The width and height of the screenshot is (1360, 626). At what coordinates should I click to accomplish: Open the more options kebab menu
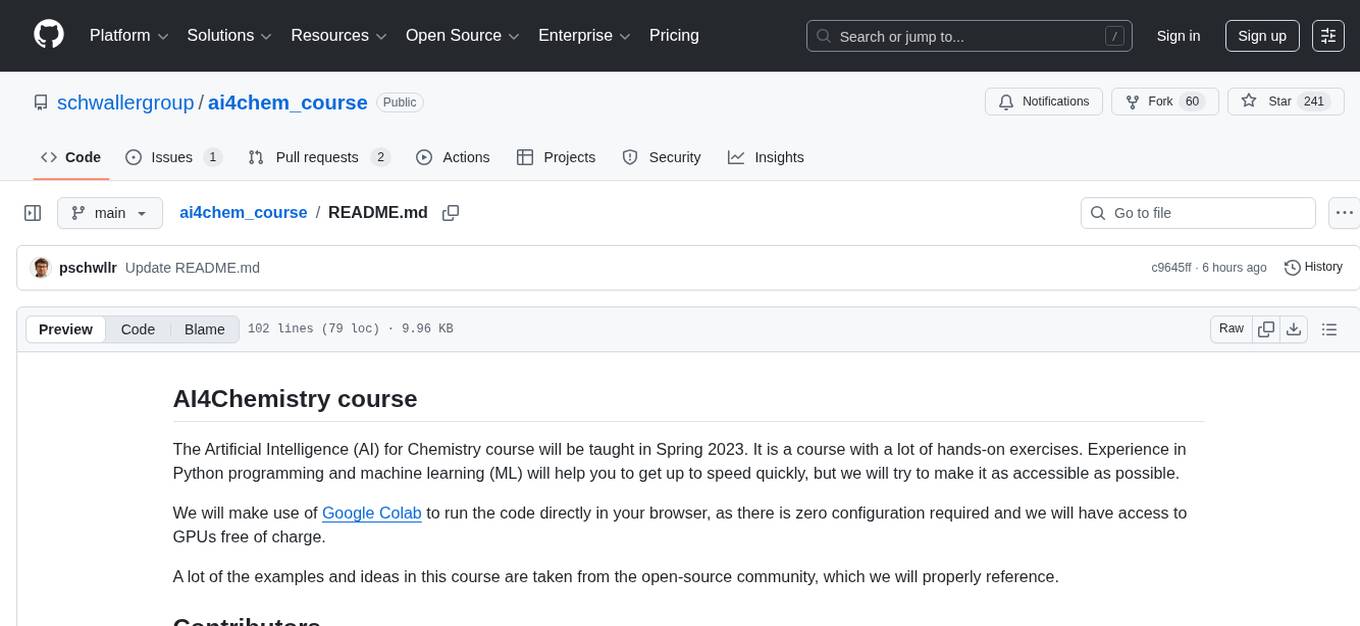(1344, 212)
